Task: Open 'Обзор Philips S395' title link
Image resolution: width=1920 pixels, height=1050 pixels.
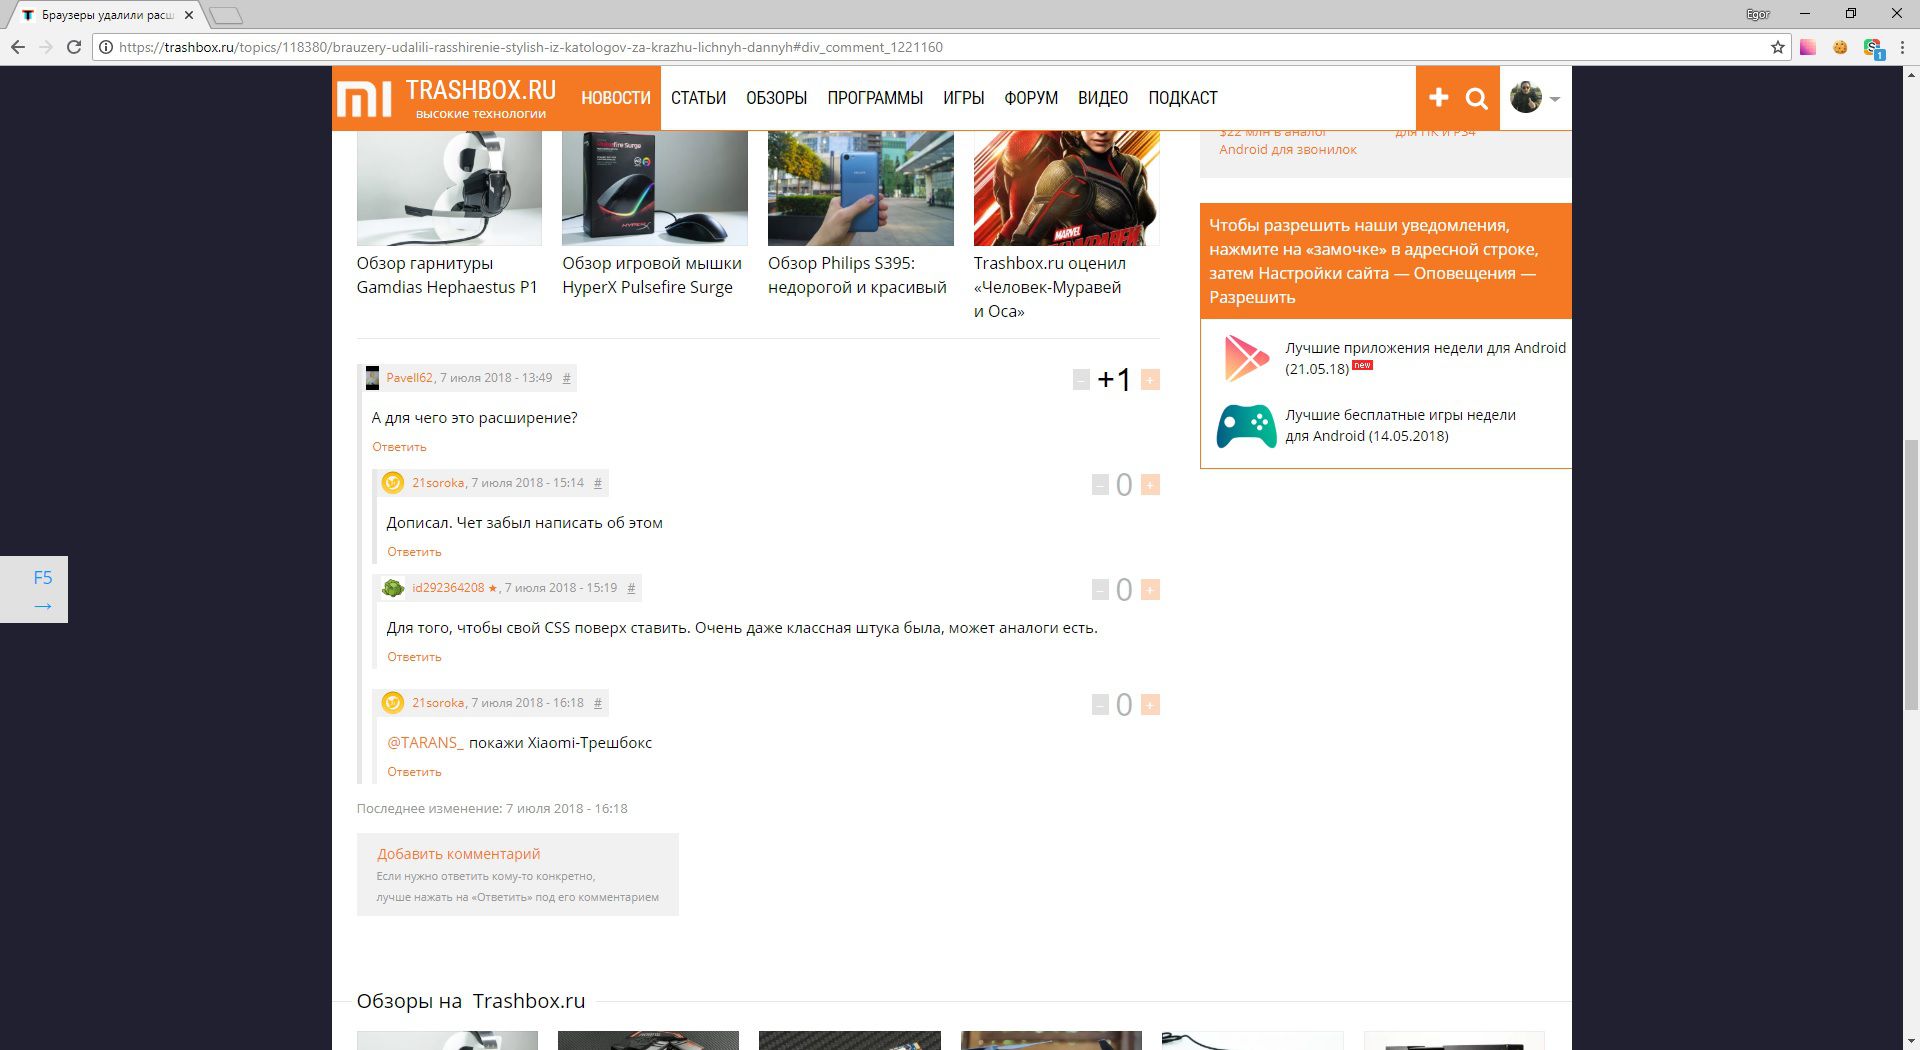Action: (857, 275)
